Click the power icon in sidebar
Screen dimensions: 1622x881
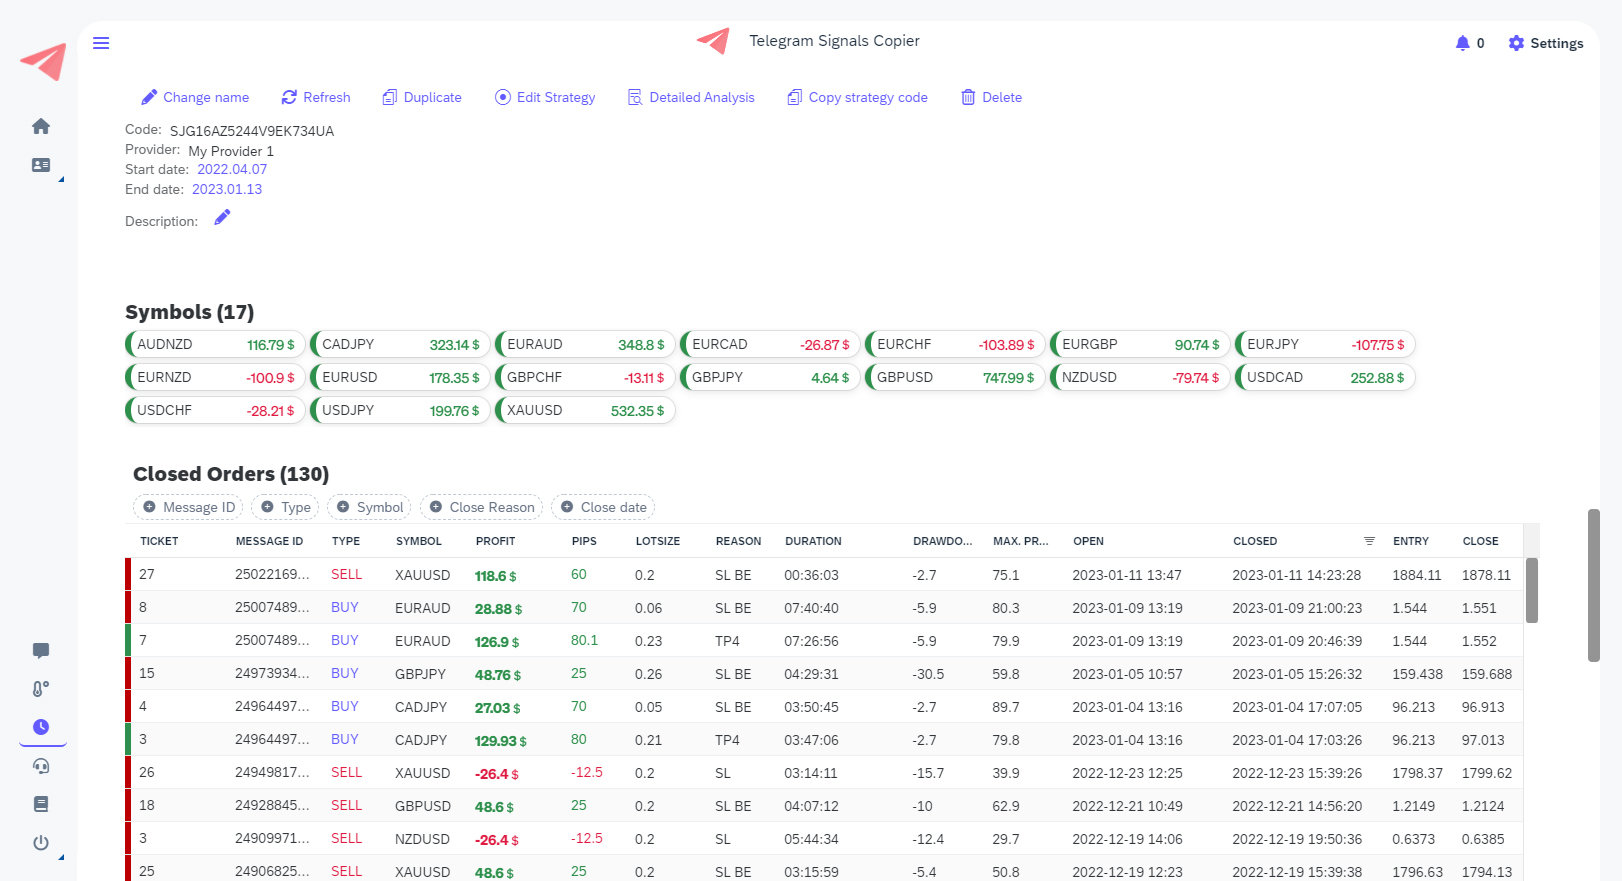pyautogui.click(x=41, y=843)
